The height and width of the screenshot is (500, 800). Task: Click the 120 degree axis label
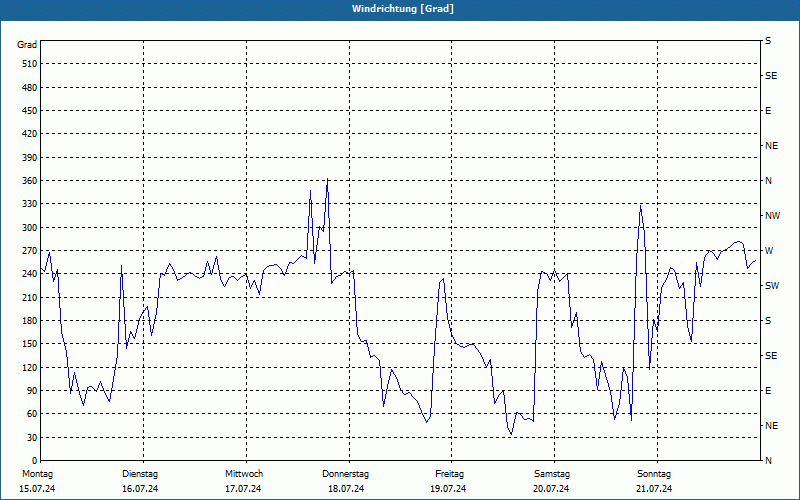coord(30,367)
